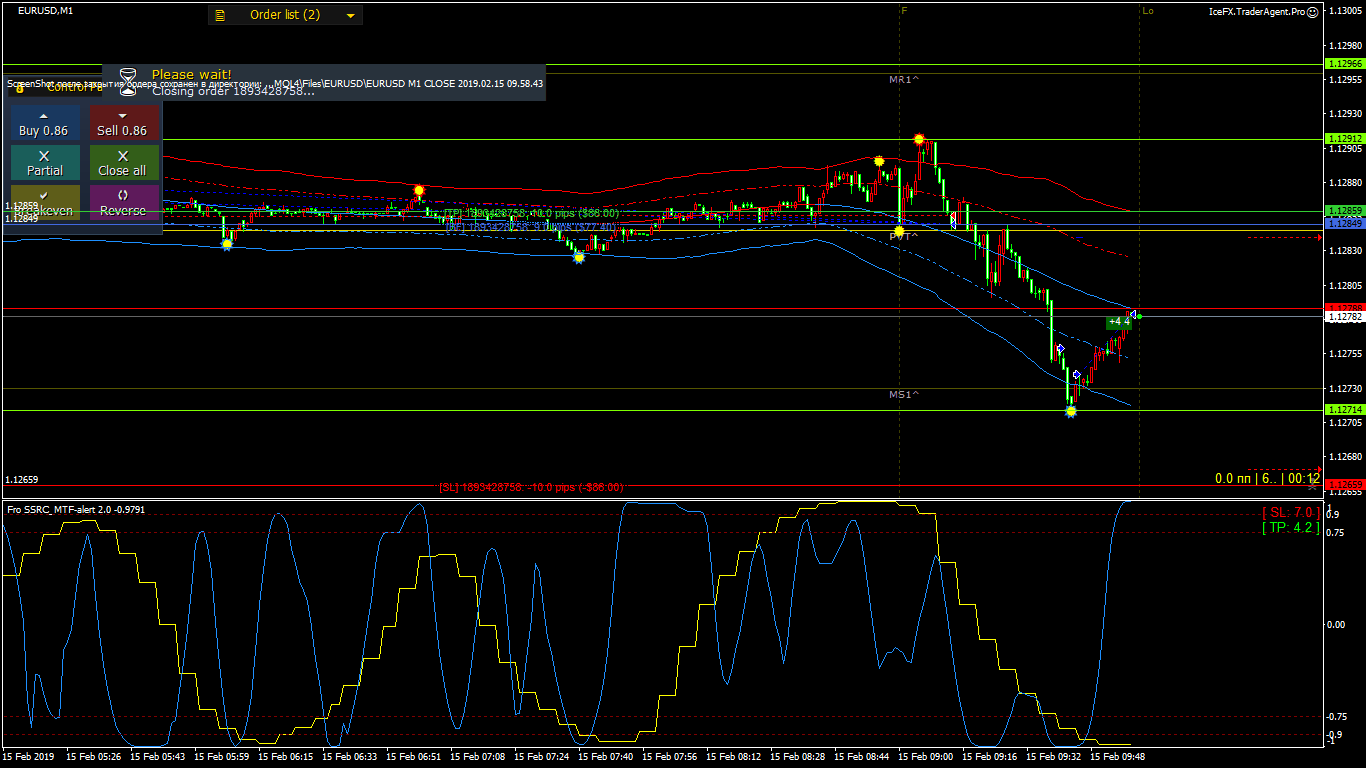Click the IceFX.TraderAgent.Pro expert label
The height and width of the screenshot is (768, 1366).
click(x=1256, y=12)
